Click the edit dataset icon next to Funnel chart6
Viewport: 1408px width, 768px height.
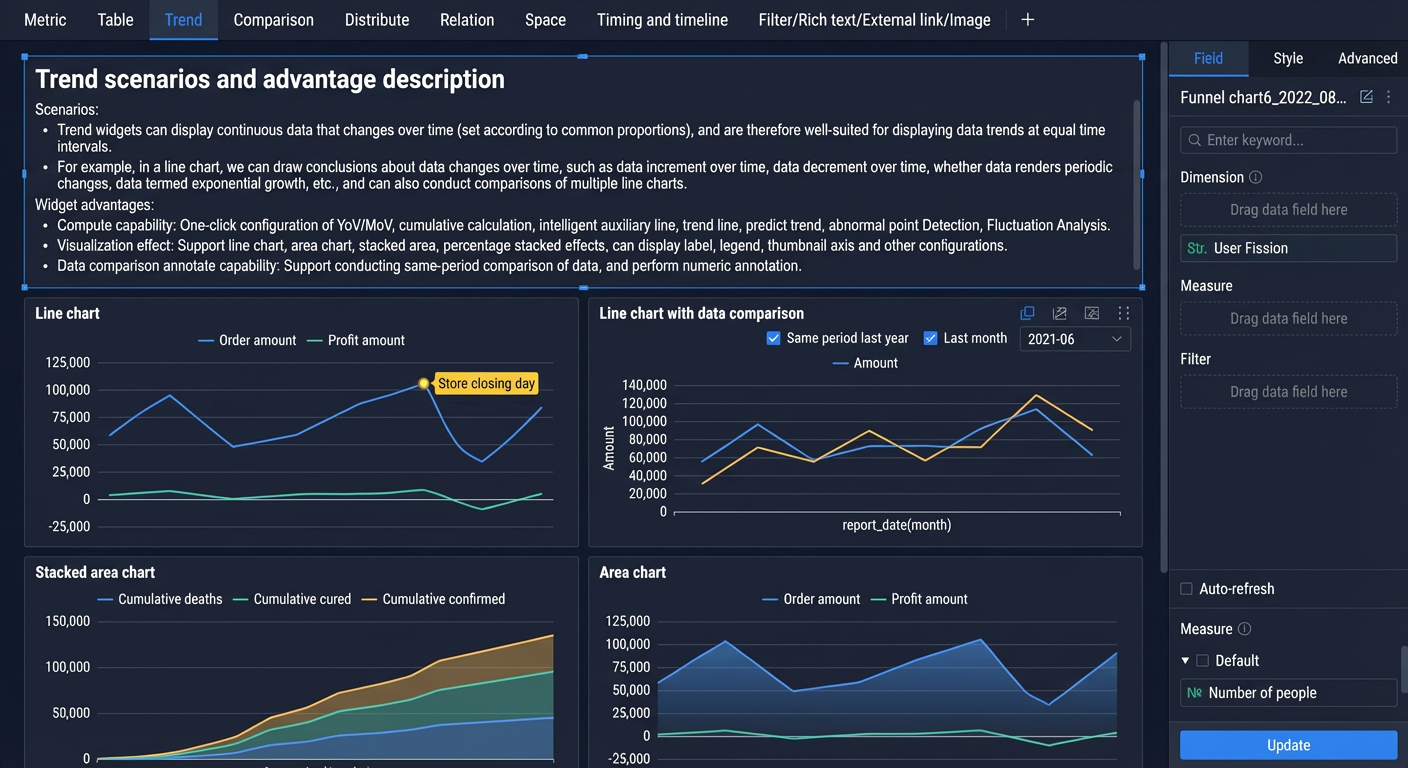(1366, 97)
